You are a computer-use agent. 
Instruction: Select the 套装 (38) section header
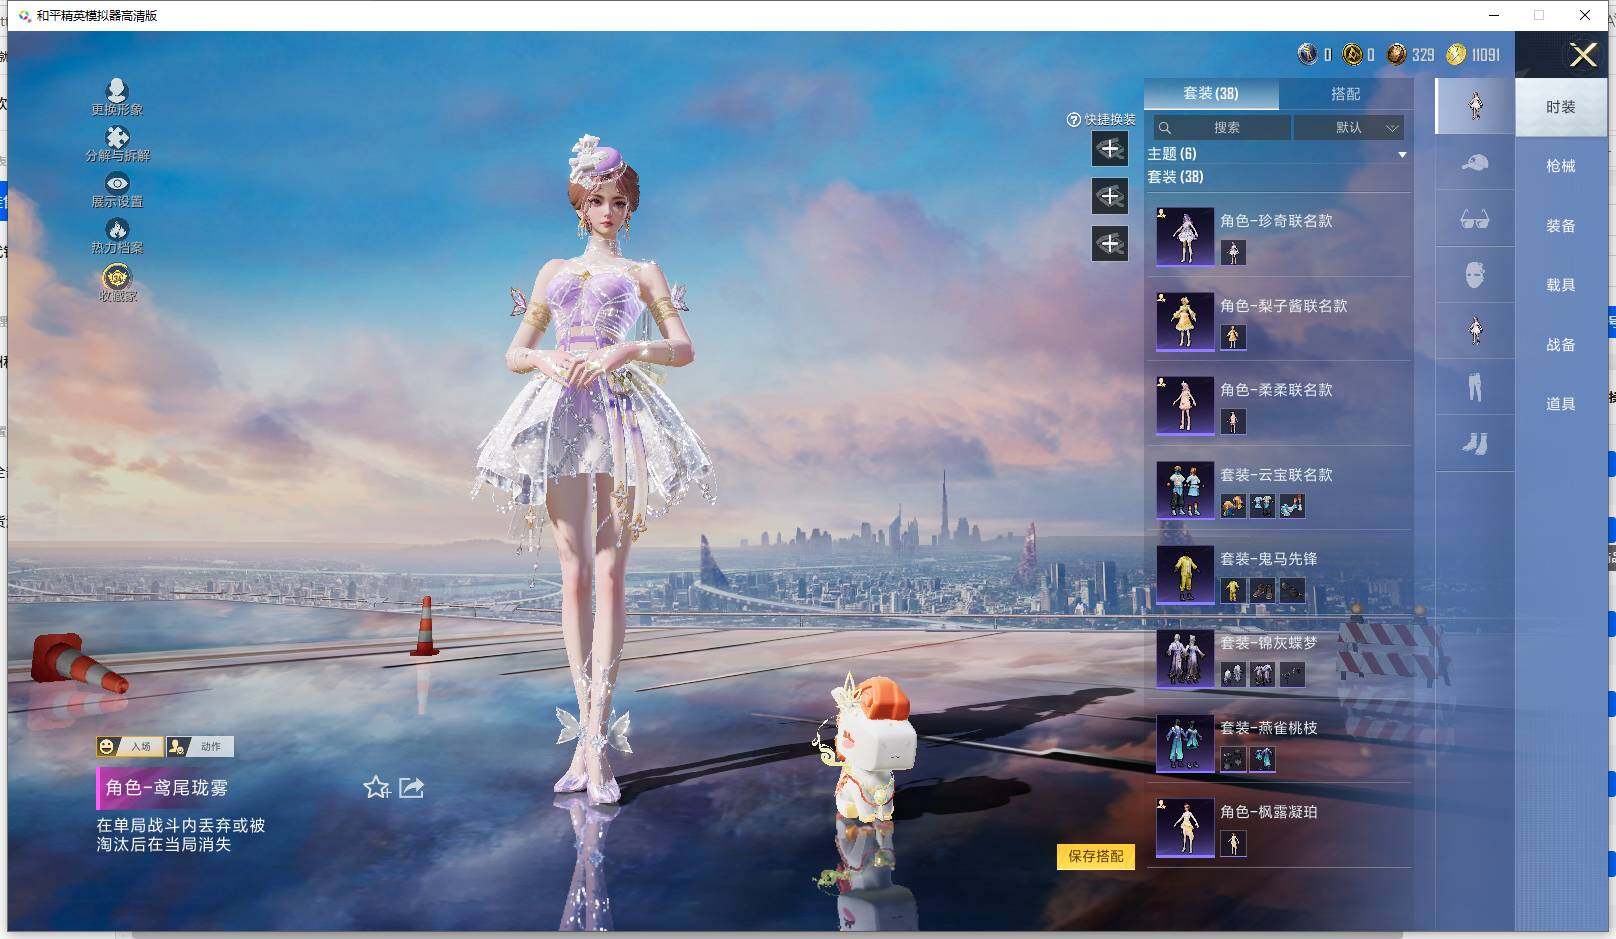[1176, 177]
